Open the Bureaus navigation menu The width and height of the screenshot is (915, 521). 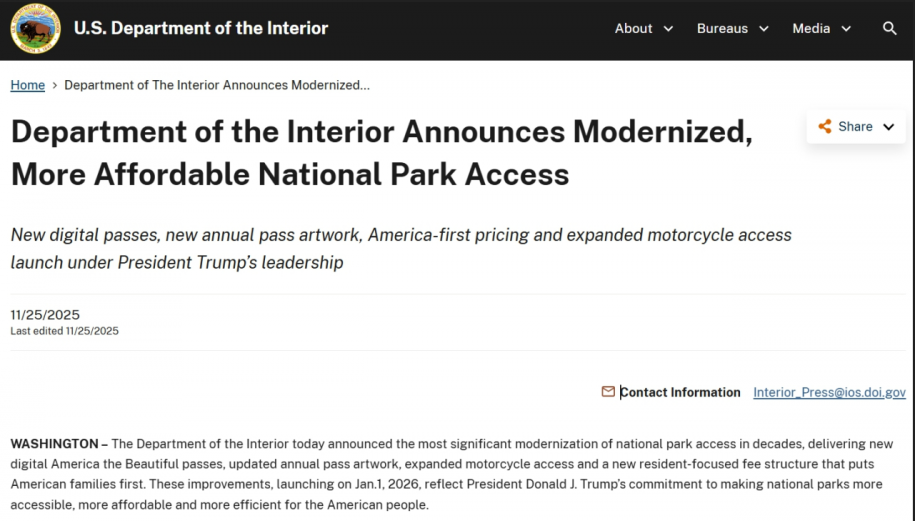click(x=722, y=29)
